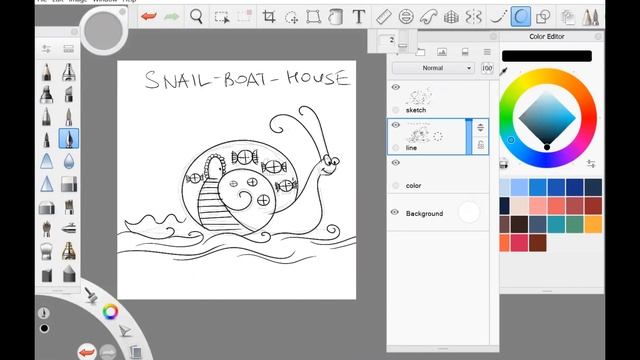Click the black current color bar
The image size is (640, 360).
point(547,56)
